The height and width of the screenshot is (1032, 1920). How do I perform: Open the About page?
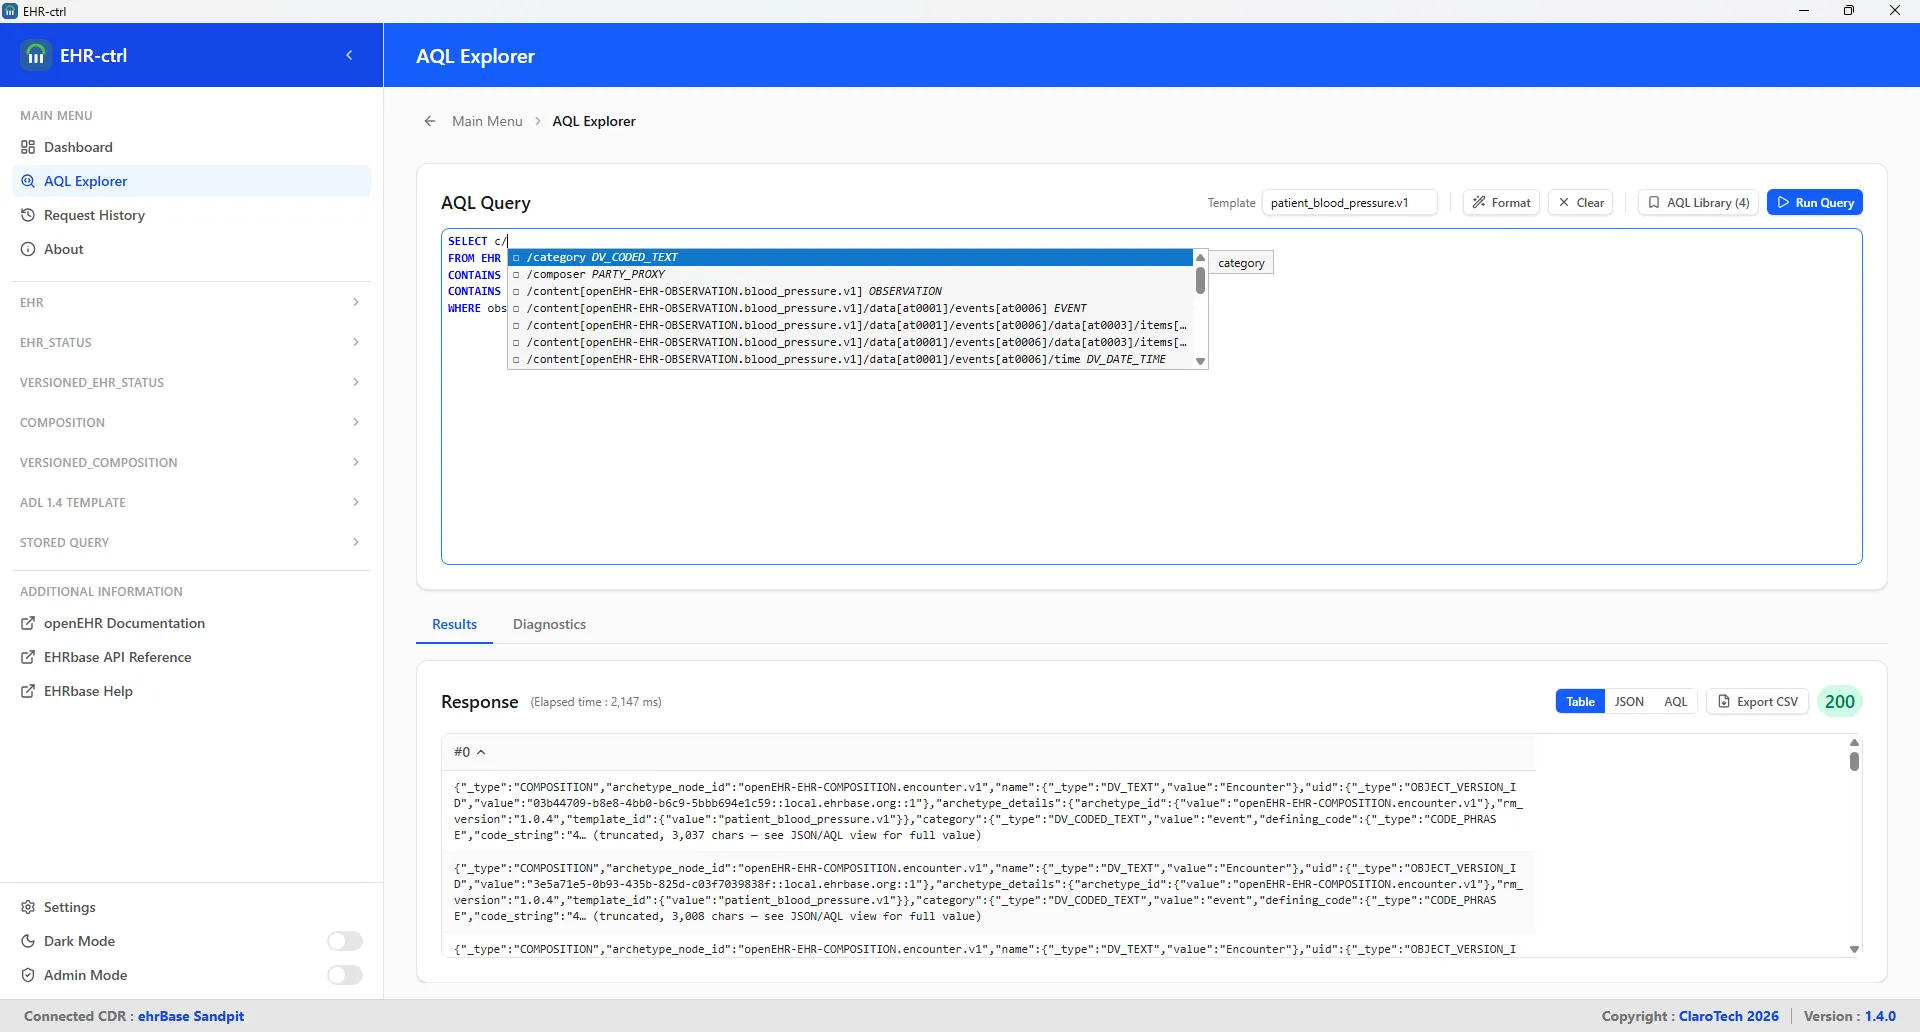pos(191,249)
